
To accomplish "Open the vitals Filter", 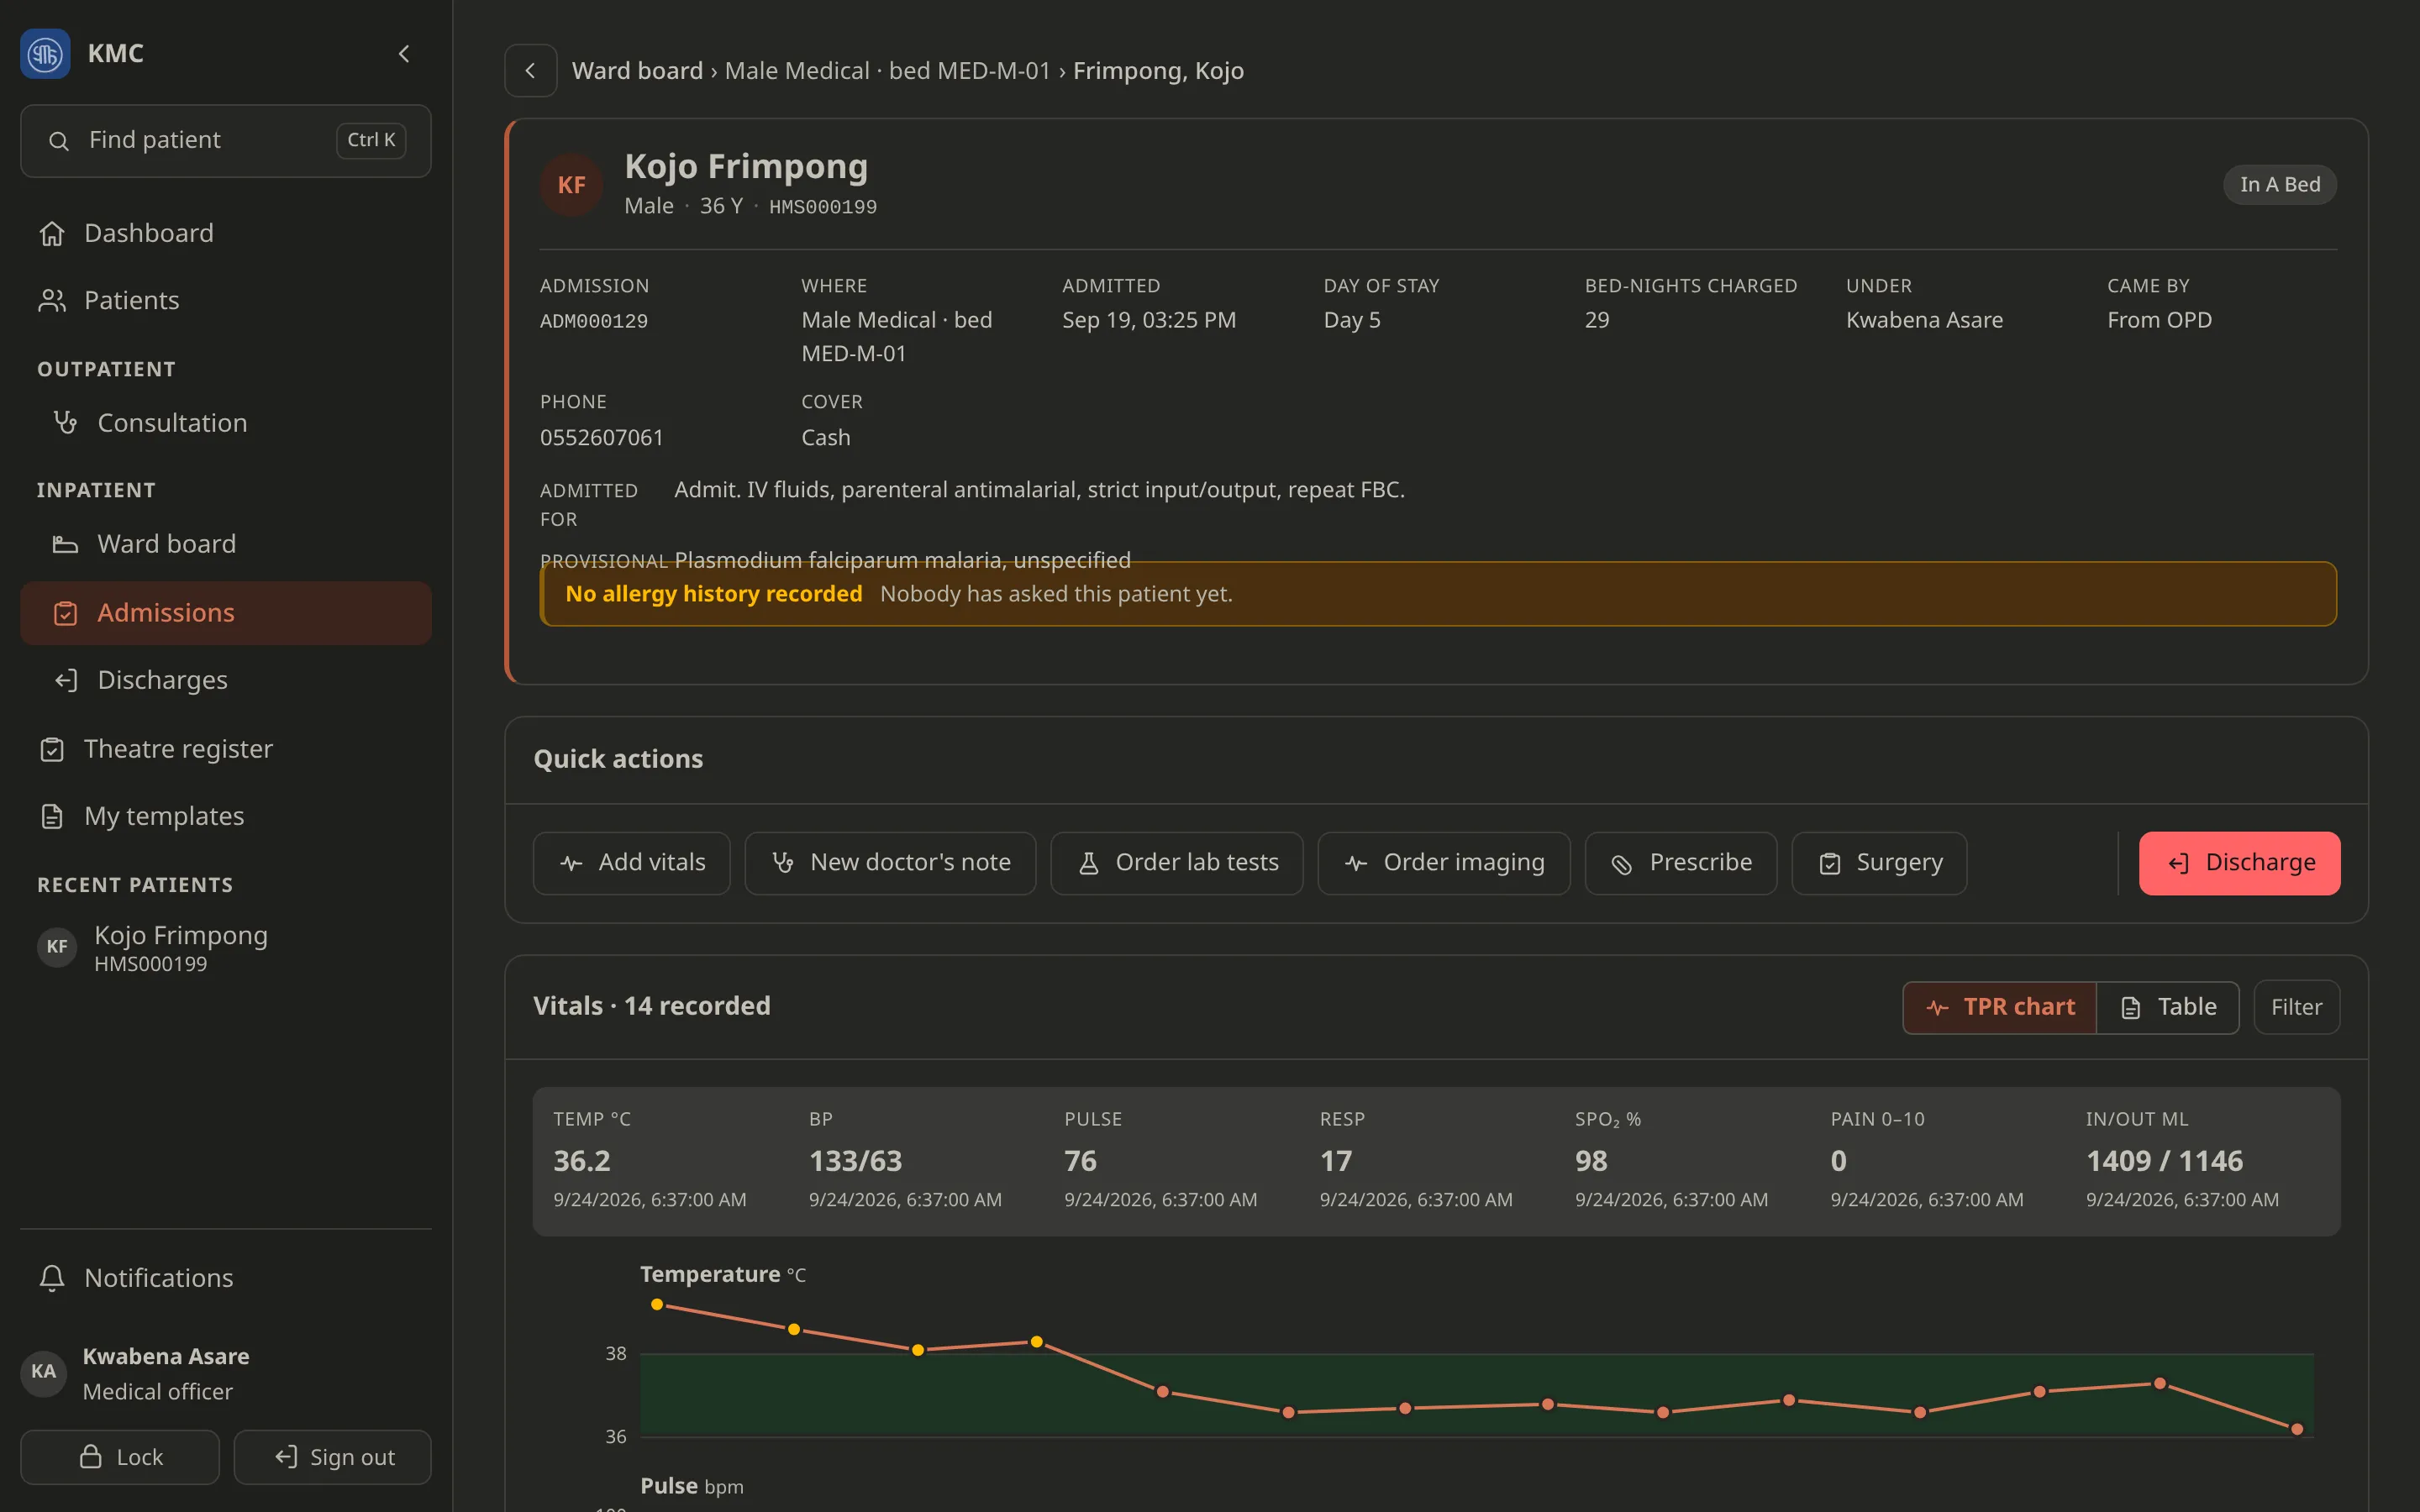I will pyautogui.click(x=2297, y=1007).
